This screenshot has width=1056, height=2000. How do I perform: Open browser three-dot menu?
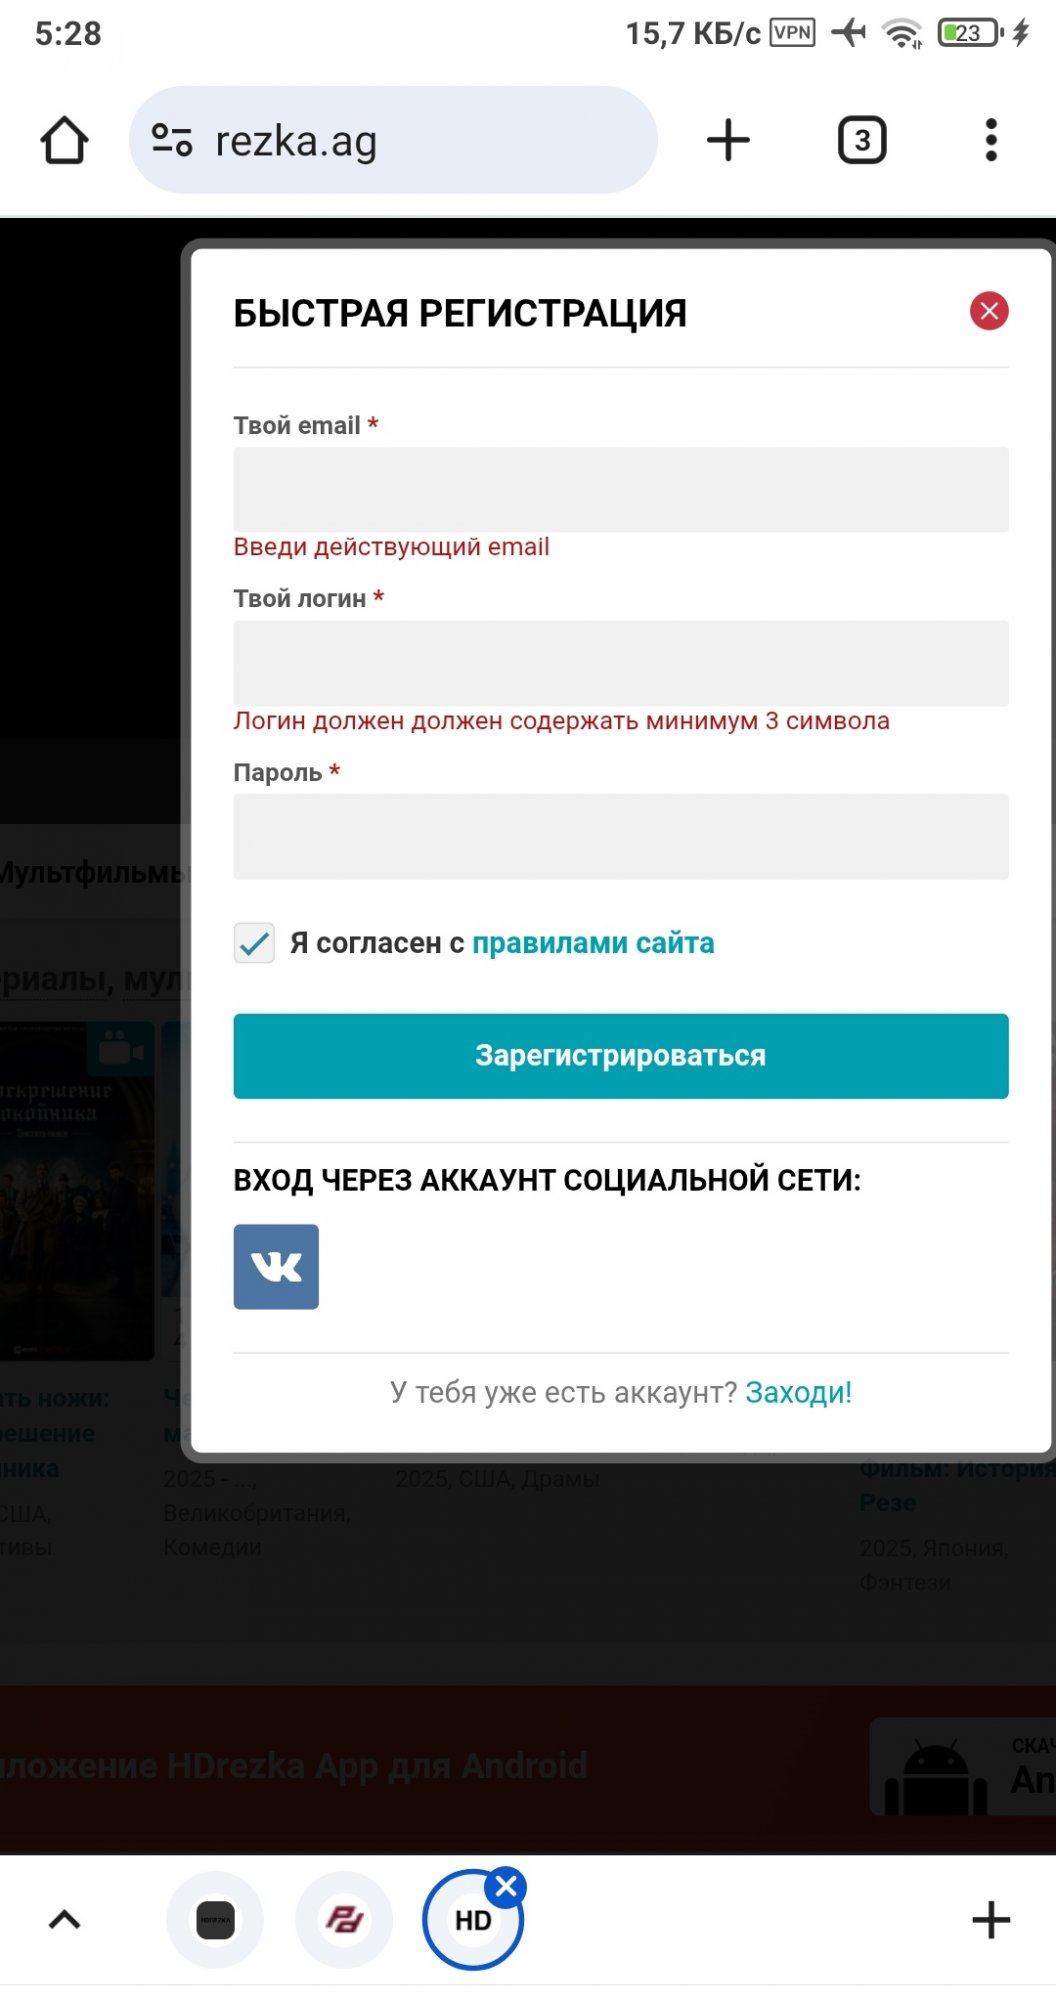coord(991,140)
